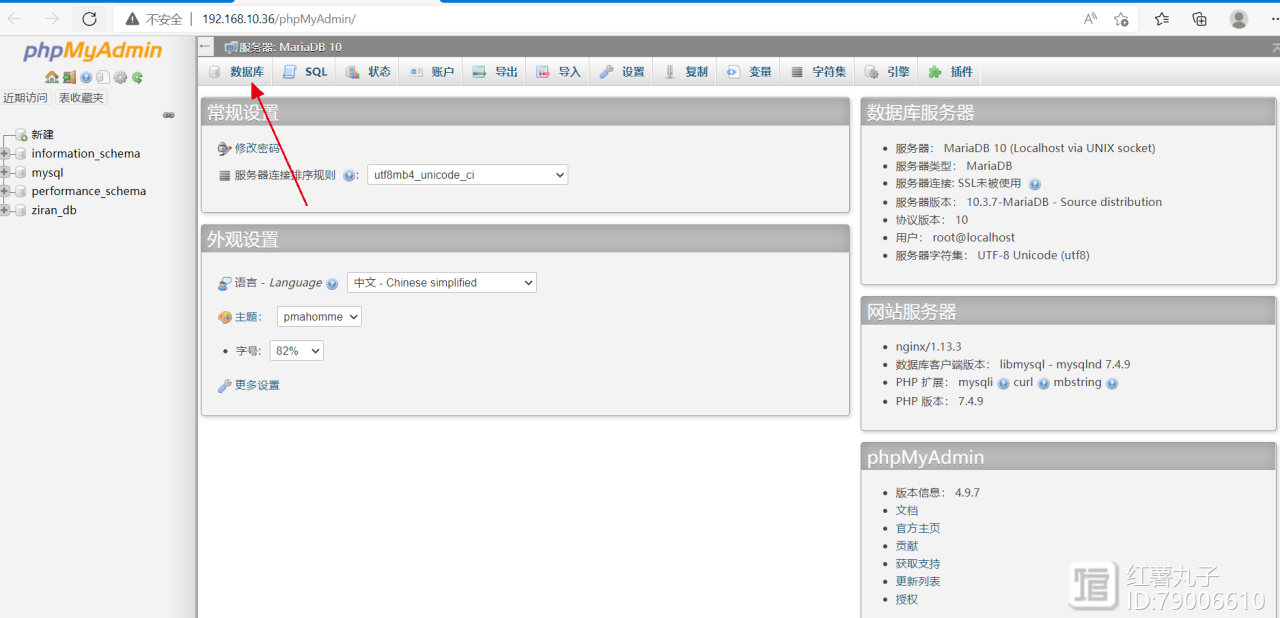Click the ziran_db database cylinder icon
This screenshot has width=1280, height=618.
click(20, 210)
